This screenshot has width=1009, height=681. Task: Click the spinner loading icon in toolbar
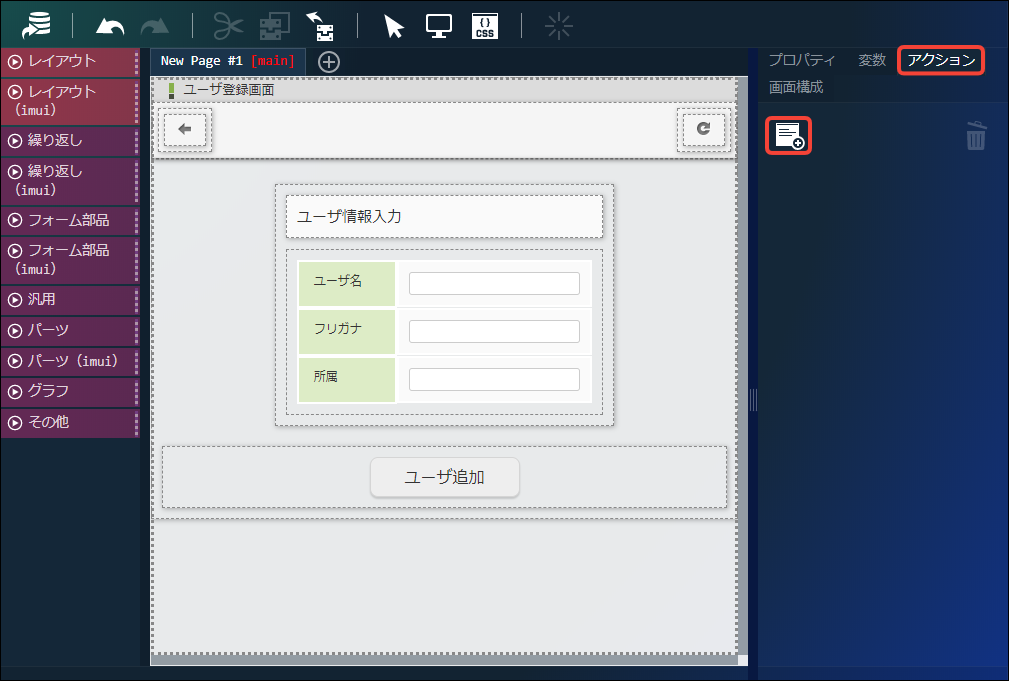click(558, 26)
